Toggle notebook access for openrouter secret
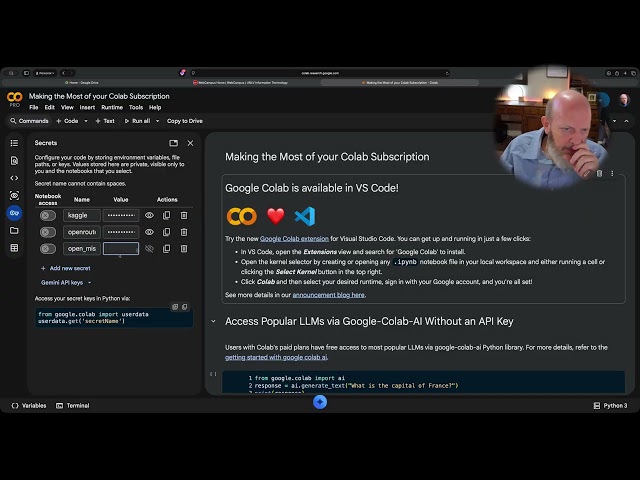640x480 pixels. pyautogui.click(x=48, y=232)
